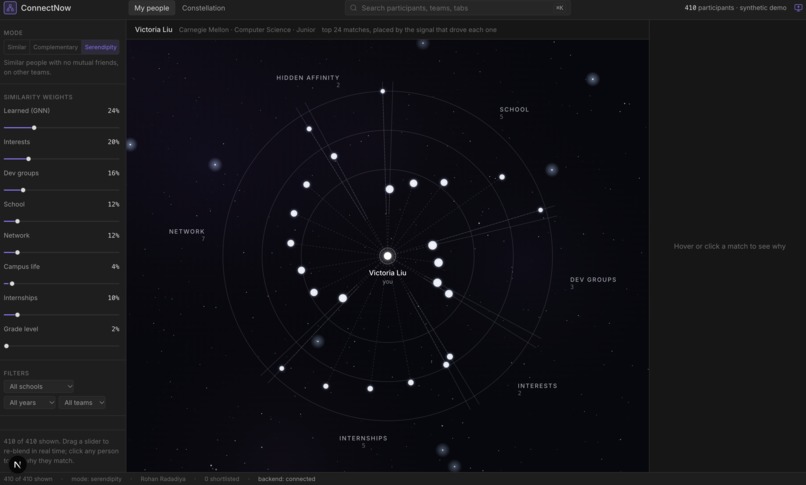Screen dimensions: 806x485
Task: Click the INTERESTS sector label
Action: coord(537,386)
